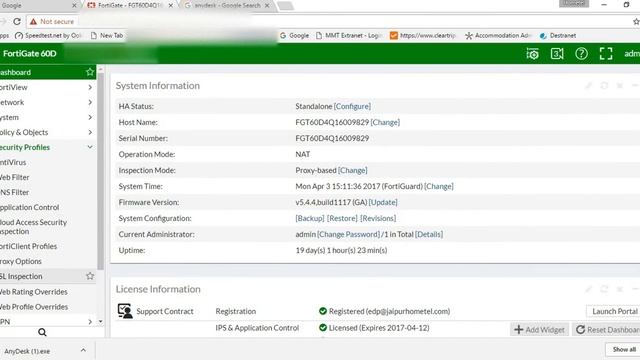
Task: Click the Reset Dashboard button
Action: tap(606, 329)
